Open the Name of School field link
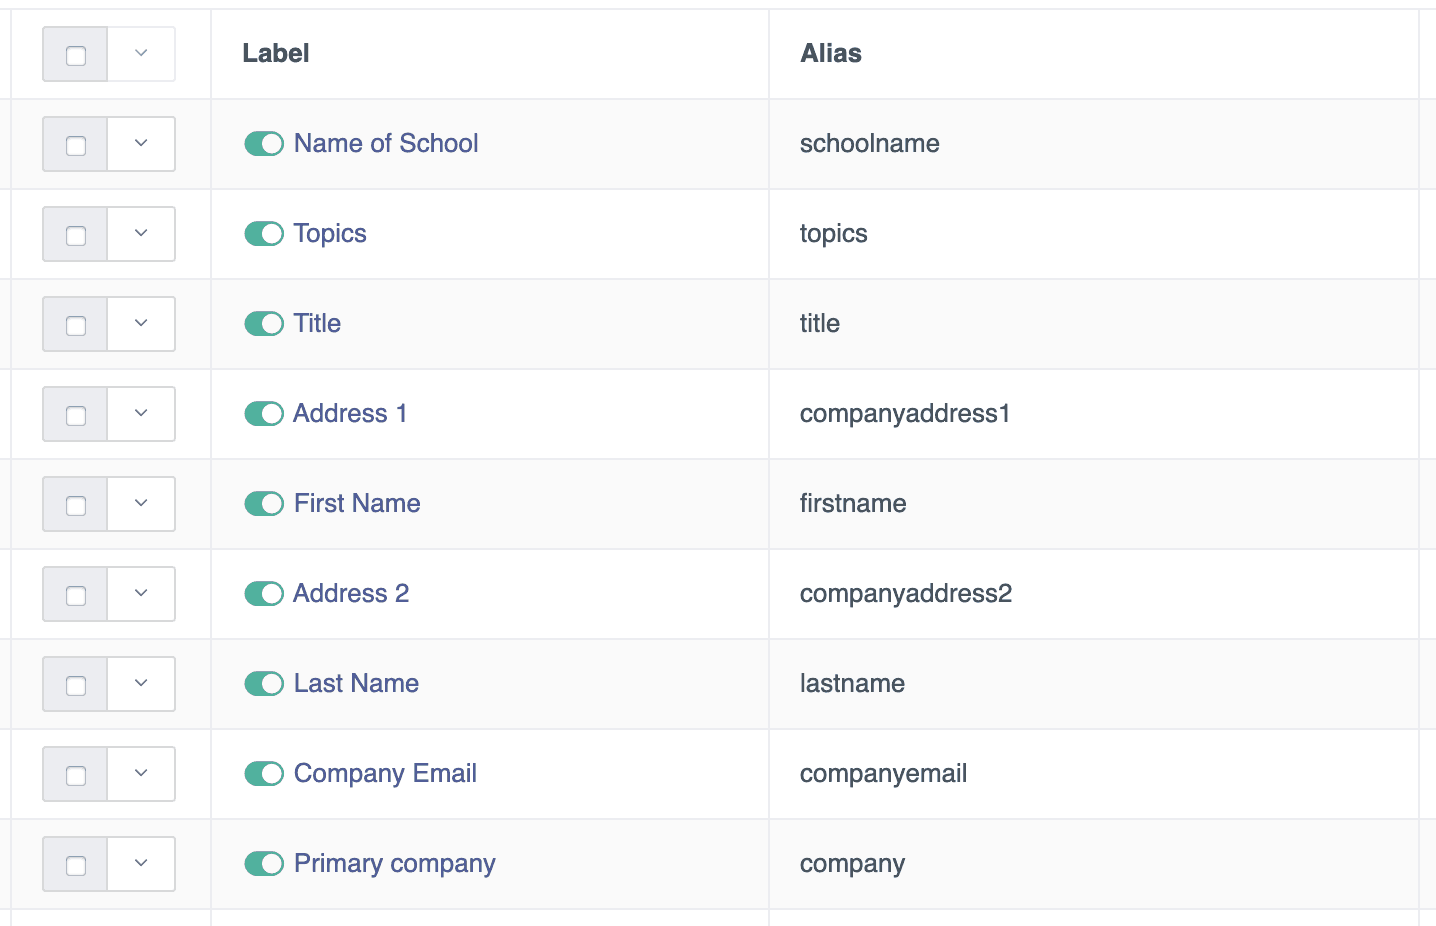Viewport: 1436px width, 926px height. coord(386,144)
